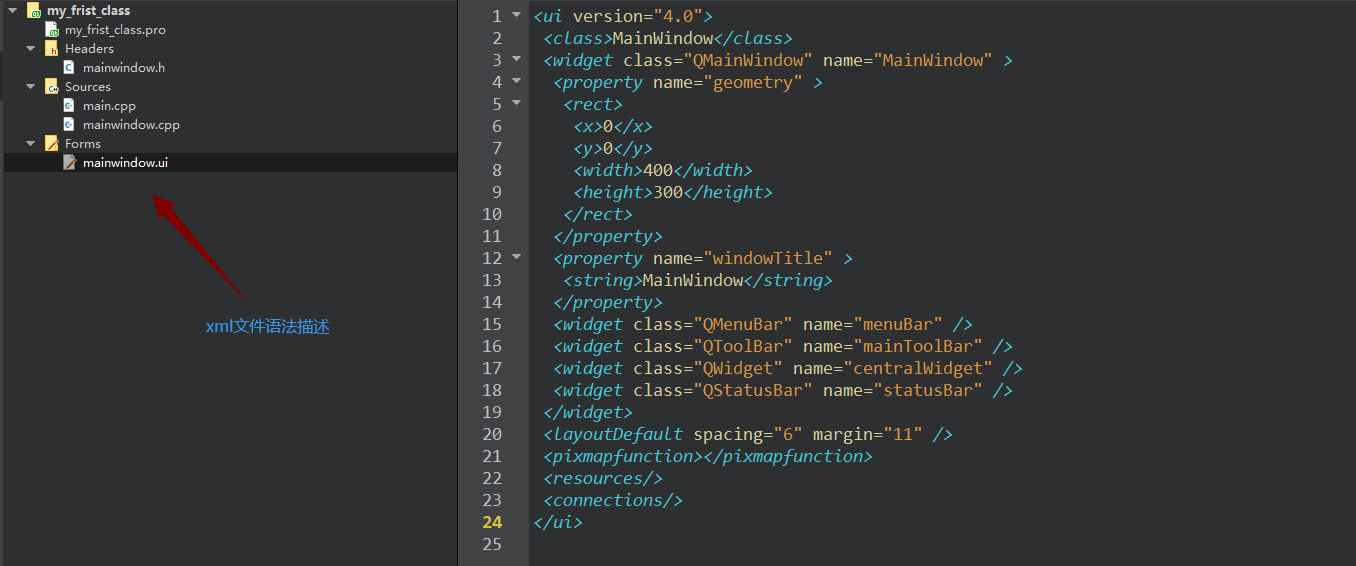Collapse the Headers folder node
The image size is (1356, 566).
tap(30, 49)
